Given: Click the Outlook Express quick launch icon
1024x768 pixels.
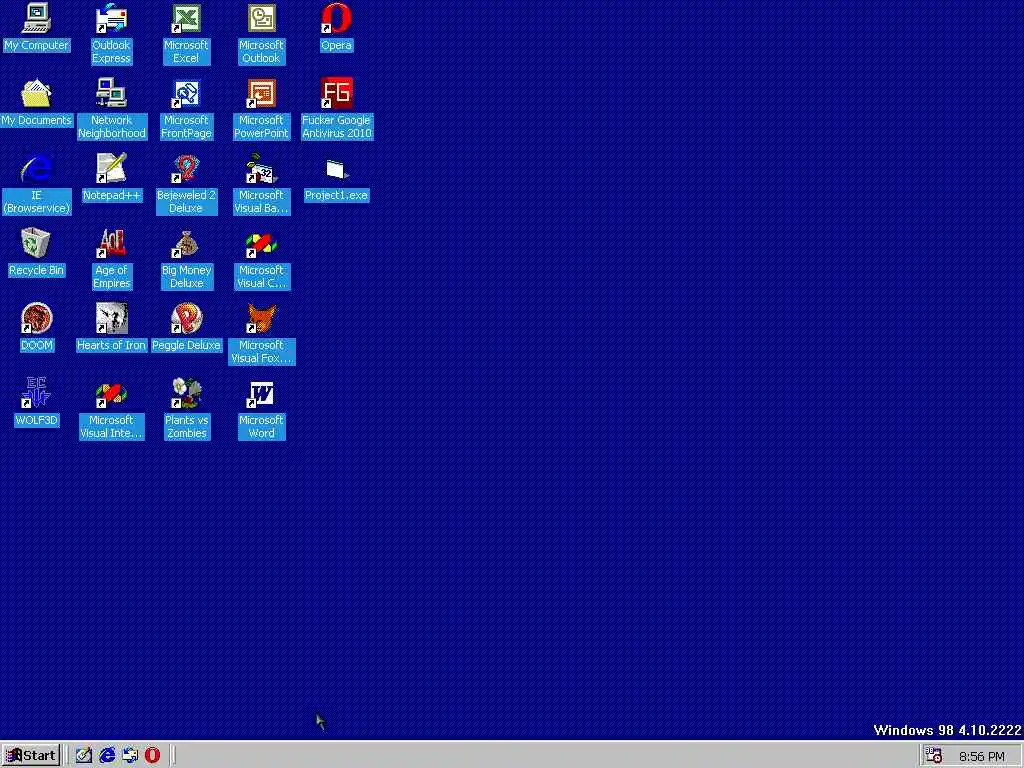Looking at the screenshot, I should [x=130, y=756].
